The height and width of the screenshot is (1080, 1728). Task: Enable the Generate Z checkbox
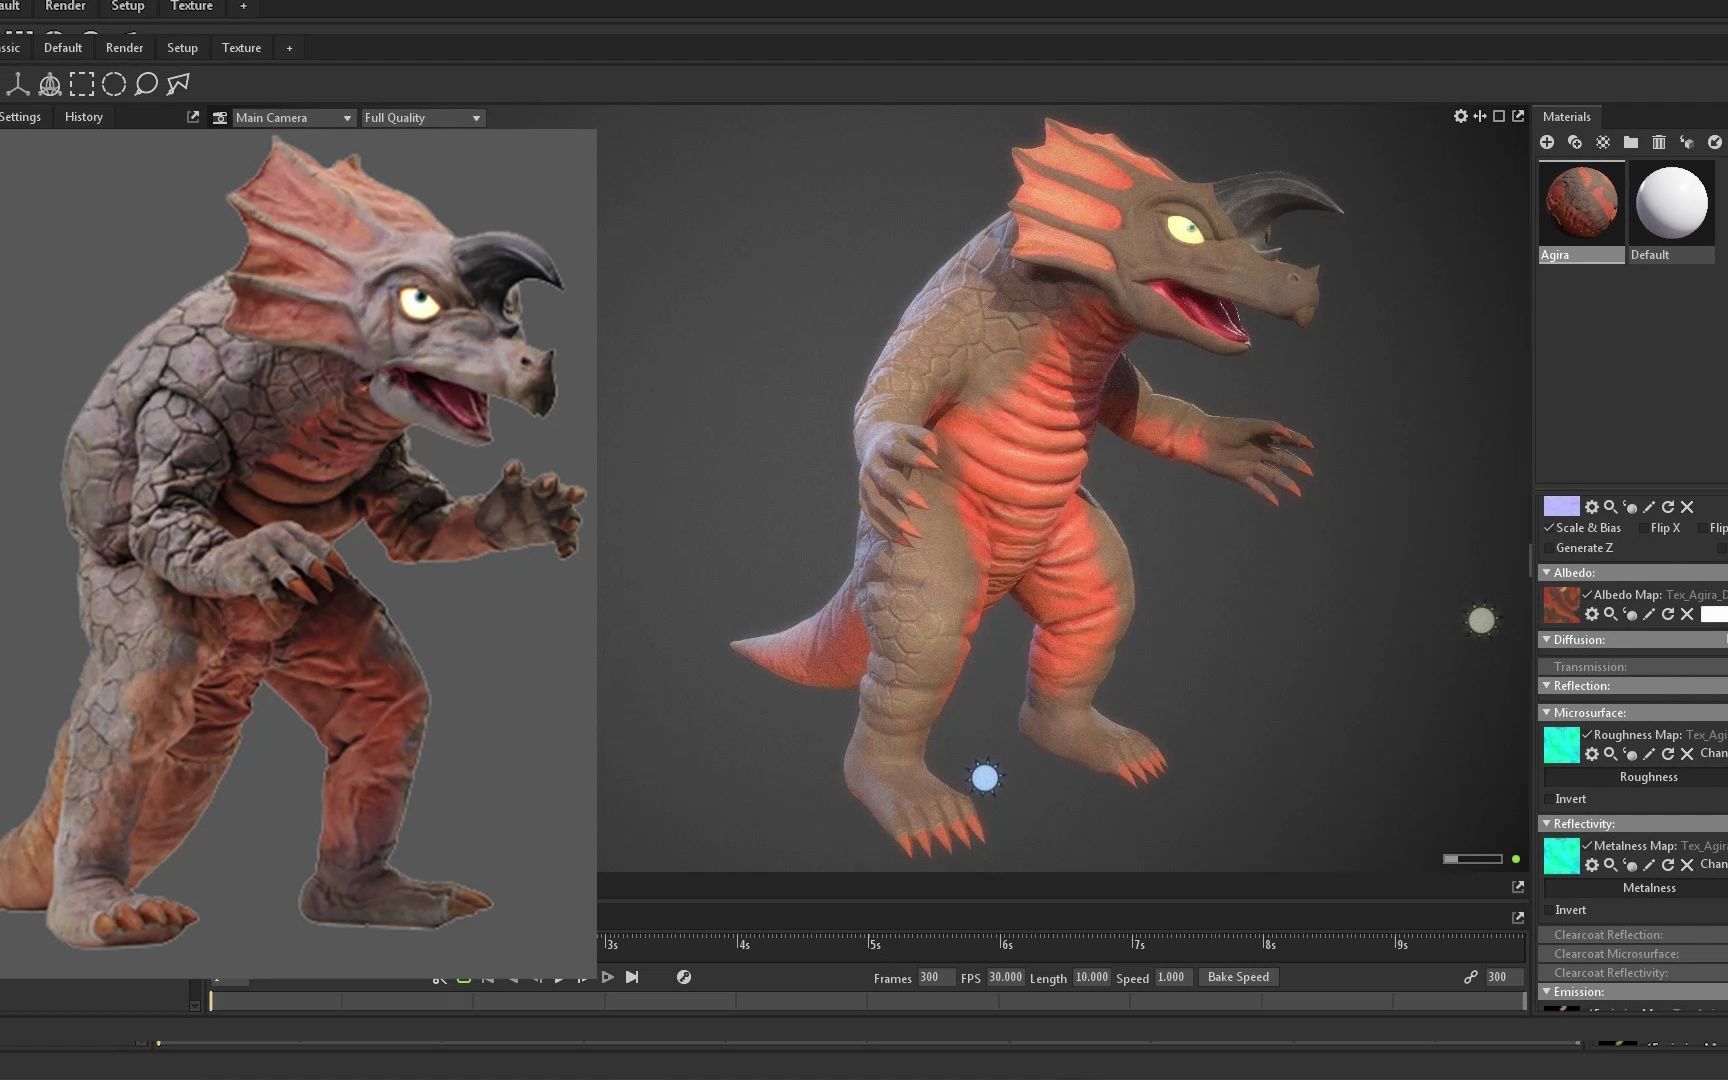coord(1549,548)
